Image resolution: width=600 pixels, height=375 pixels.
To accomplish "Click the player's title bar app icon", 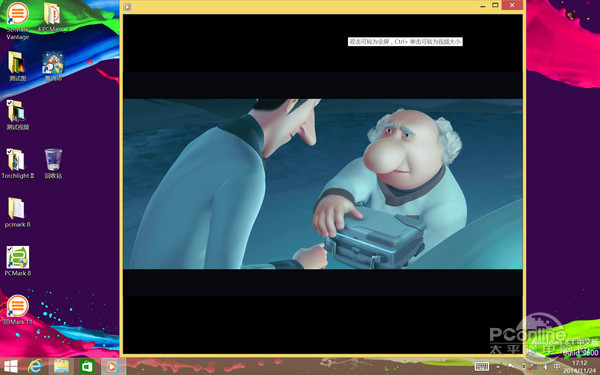I will click(x=127, y=7).
